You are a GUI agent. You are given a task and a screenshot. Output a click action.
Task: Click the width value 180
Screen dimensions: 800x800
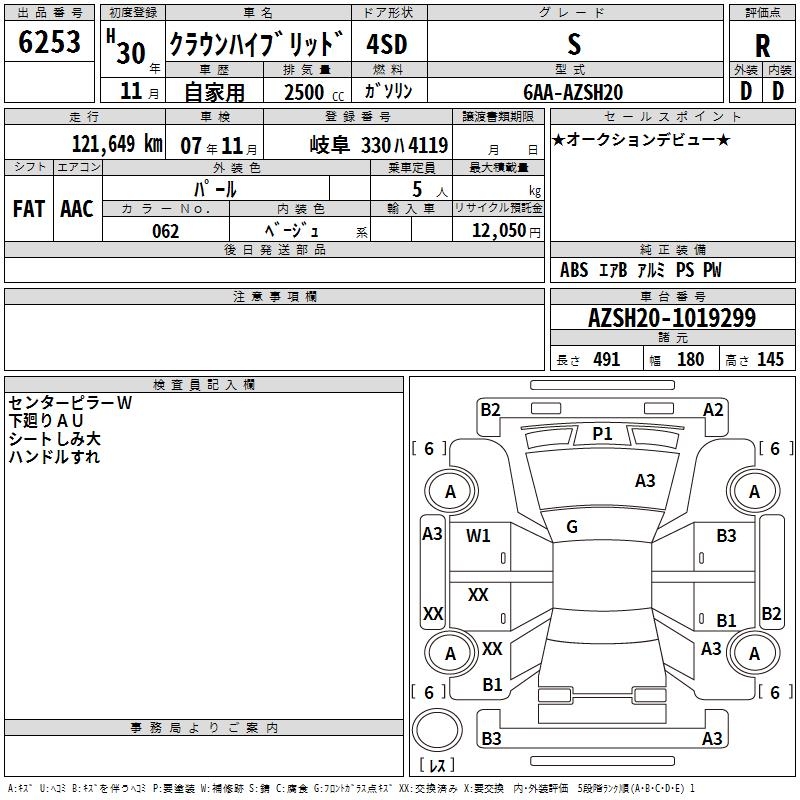690,359
